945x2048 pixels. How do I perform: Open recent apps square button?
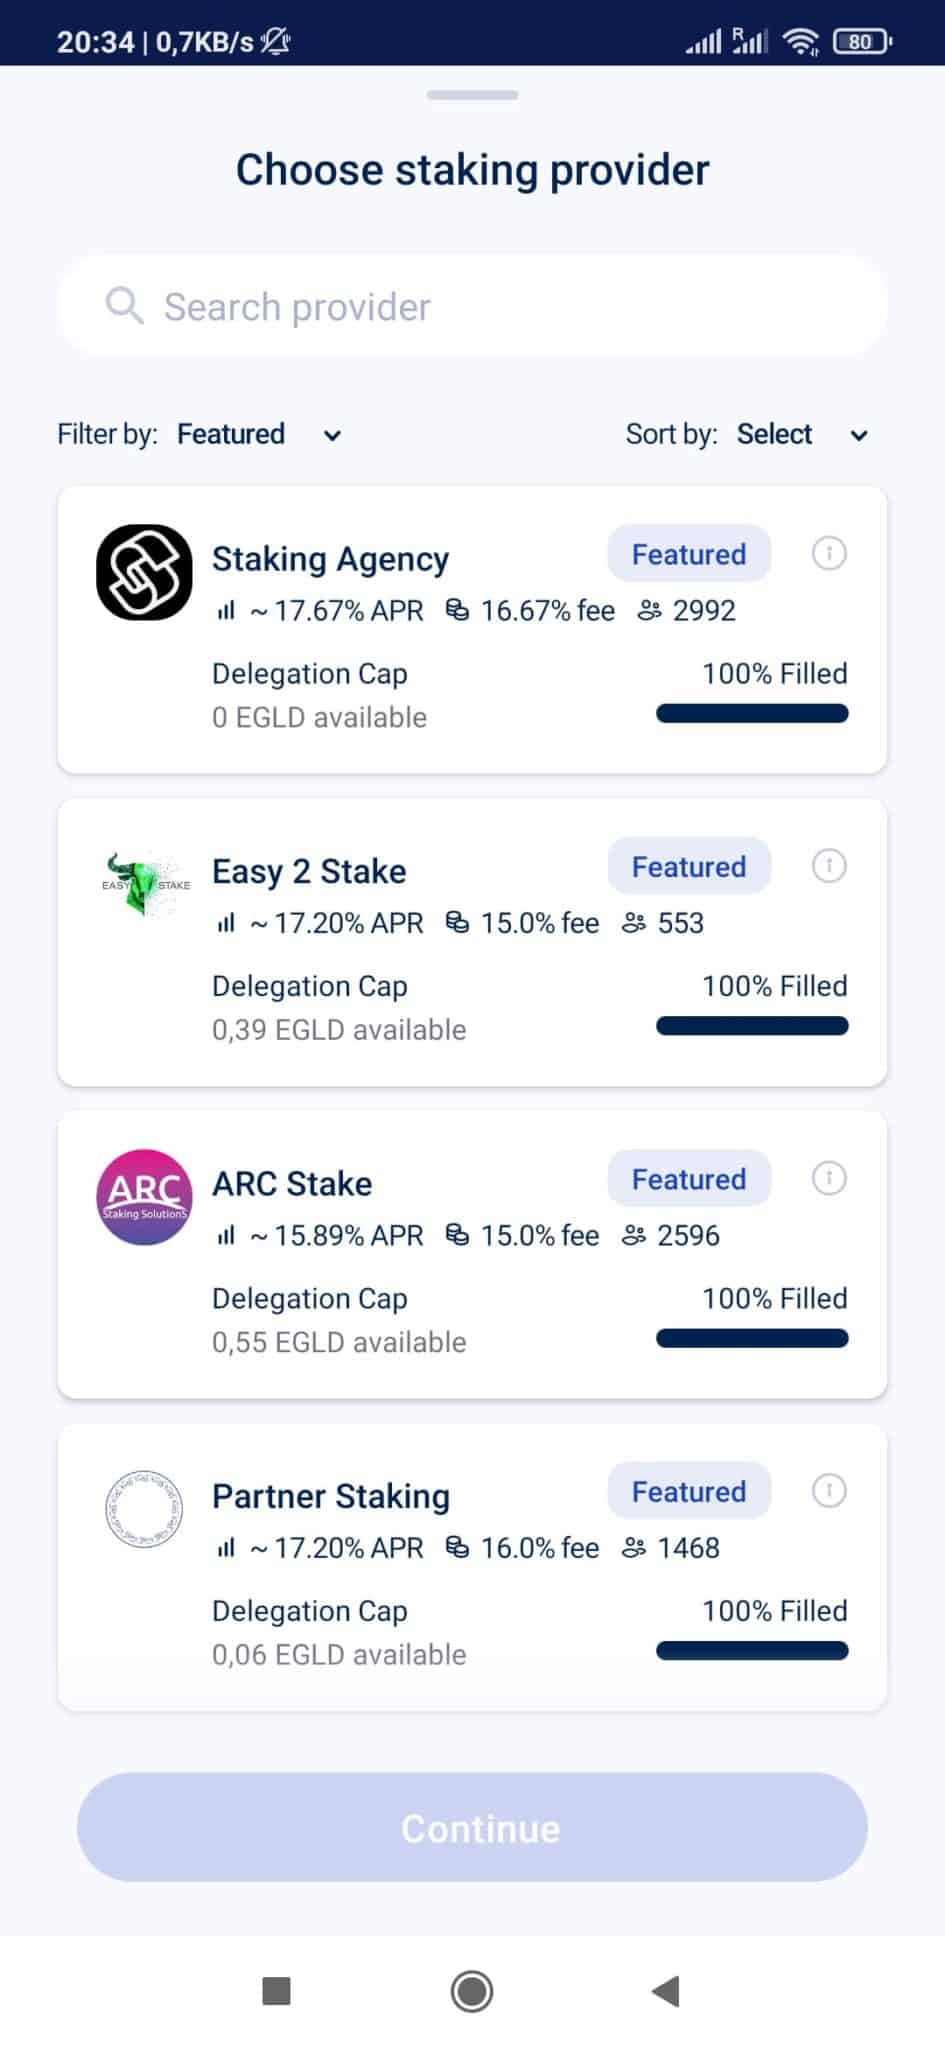coord(276,1991)
